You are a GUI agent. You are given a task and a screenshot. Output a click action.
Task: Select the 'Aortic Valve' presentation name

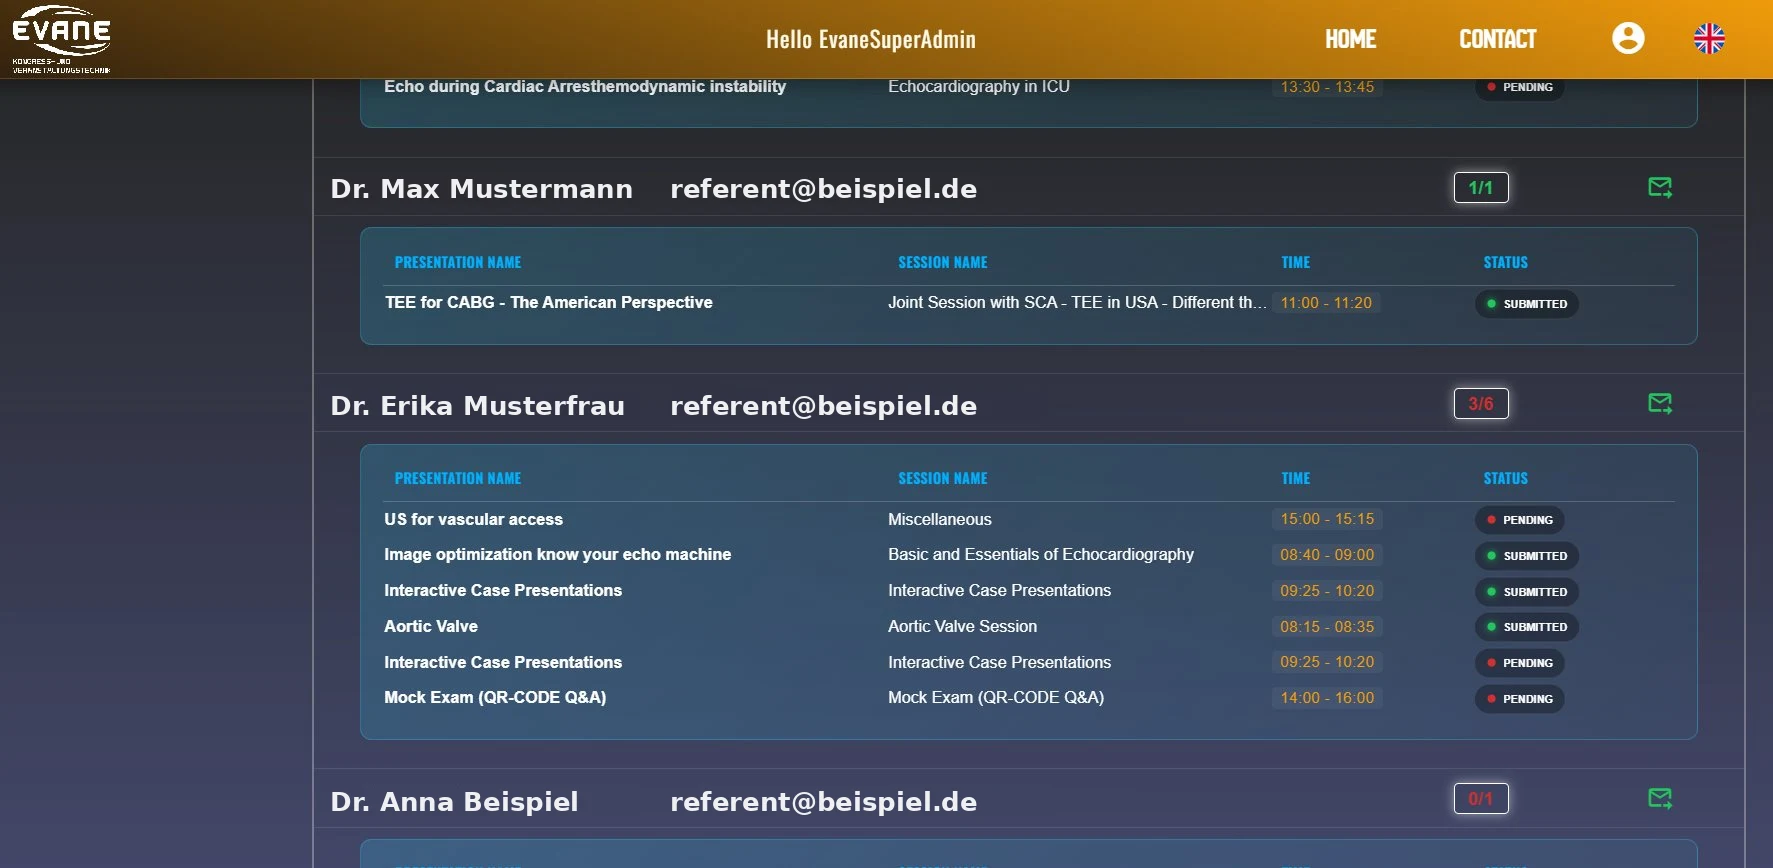pos(431,626)
